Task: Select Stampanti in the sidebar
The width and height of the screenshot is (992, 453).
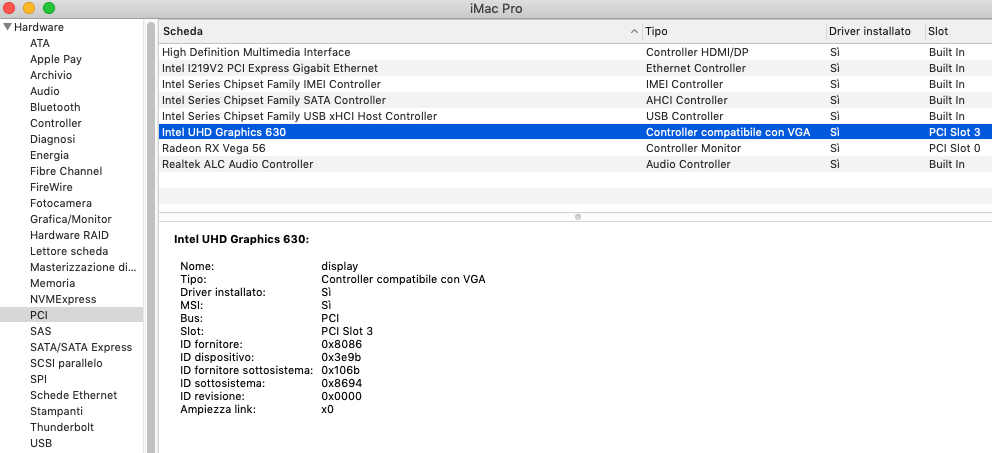Action: (56, 411)
